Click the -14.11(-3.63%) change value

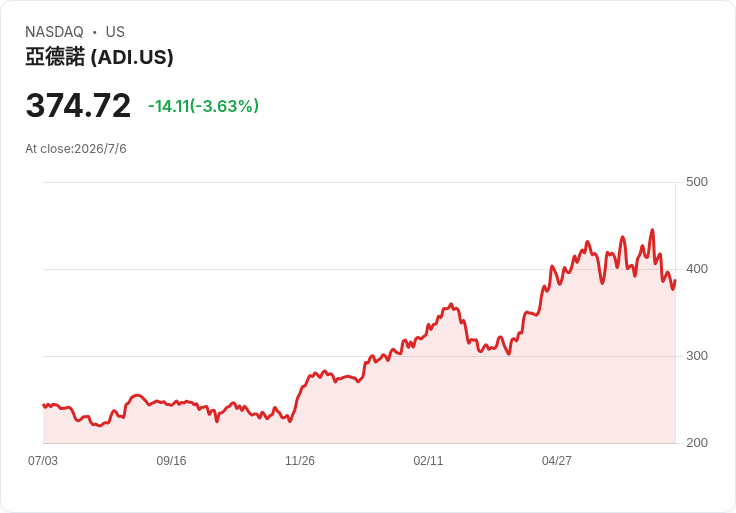(203, 106)
